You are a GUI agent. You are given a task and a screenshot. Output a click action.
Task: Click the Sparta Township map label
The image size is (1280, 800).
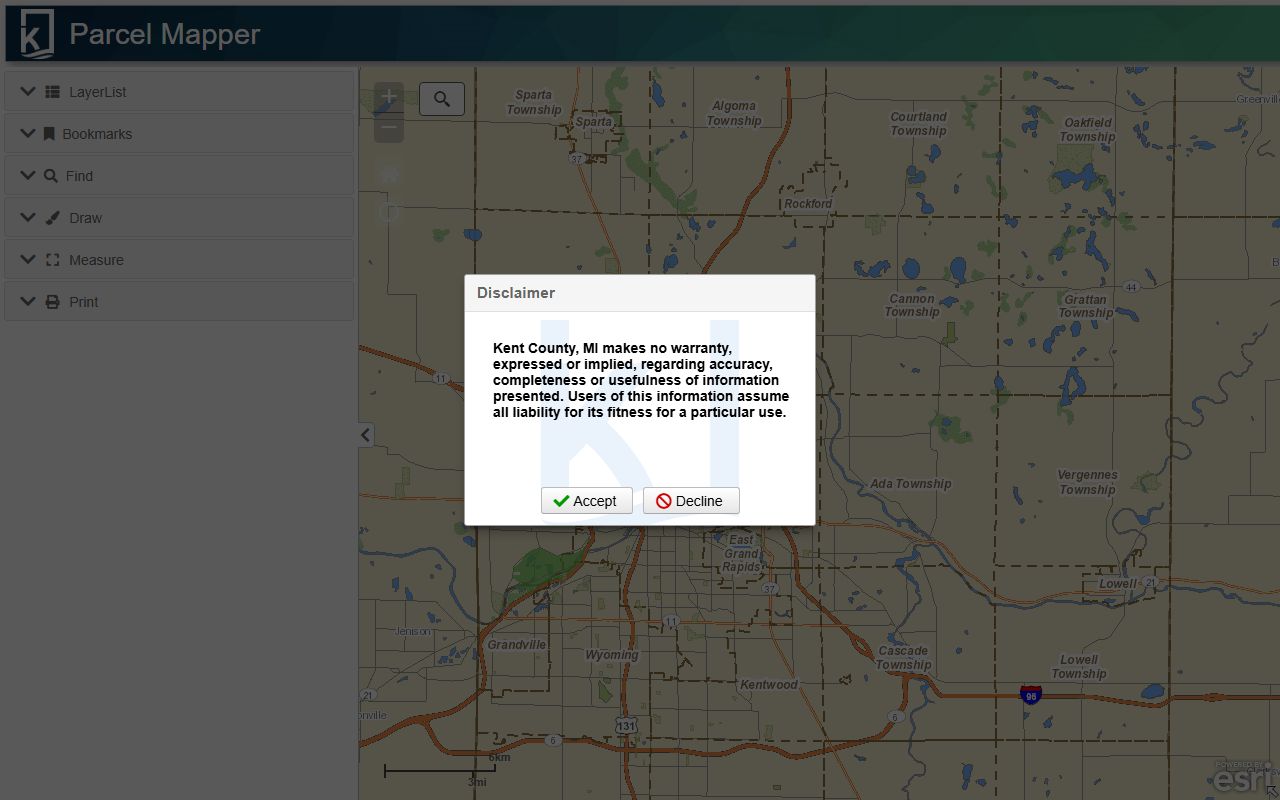coord(534,102)
